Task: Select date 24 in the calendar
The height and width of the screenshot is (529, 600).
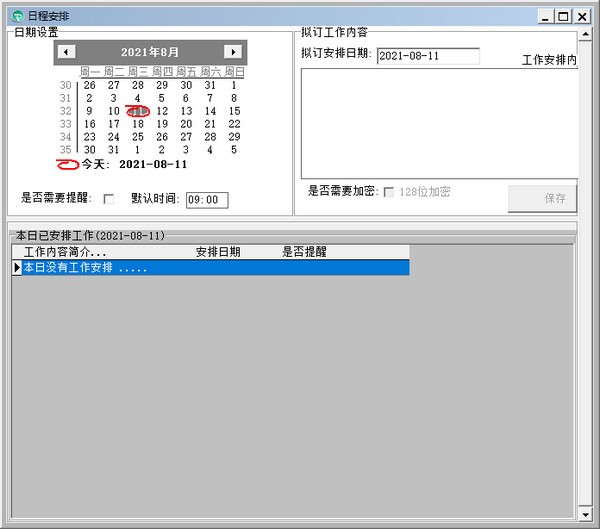Action: click(114, 137)
